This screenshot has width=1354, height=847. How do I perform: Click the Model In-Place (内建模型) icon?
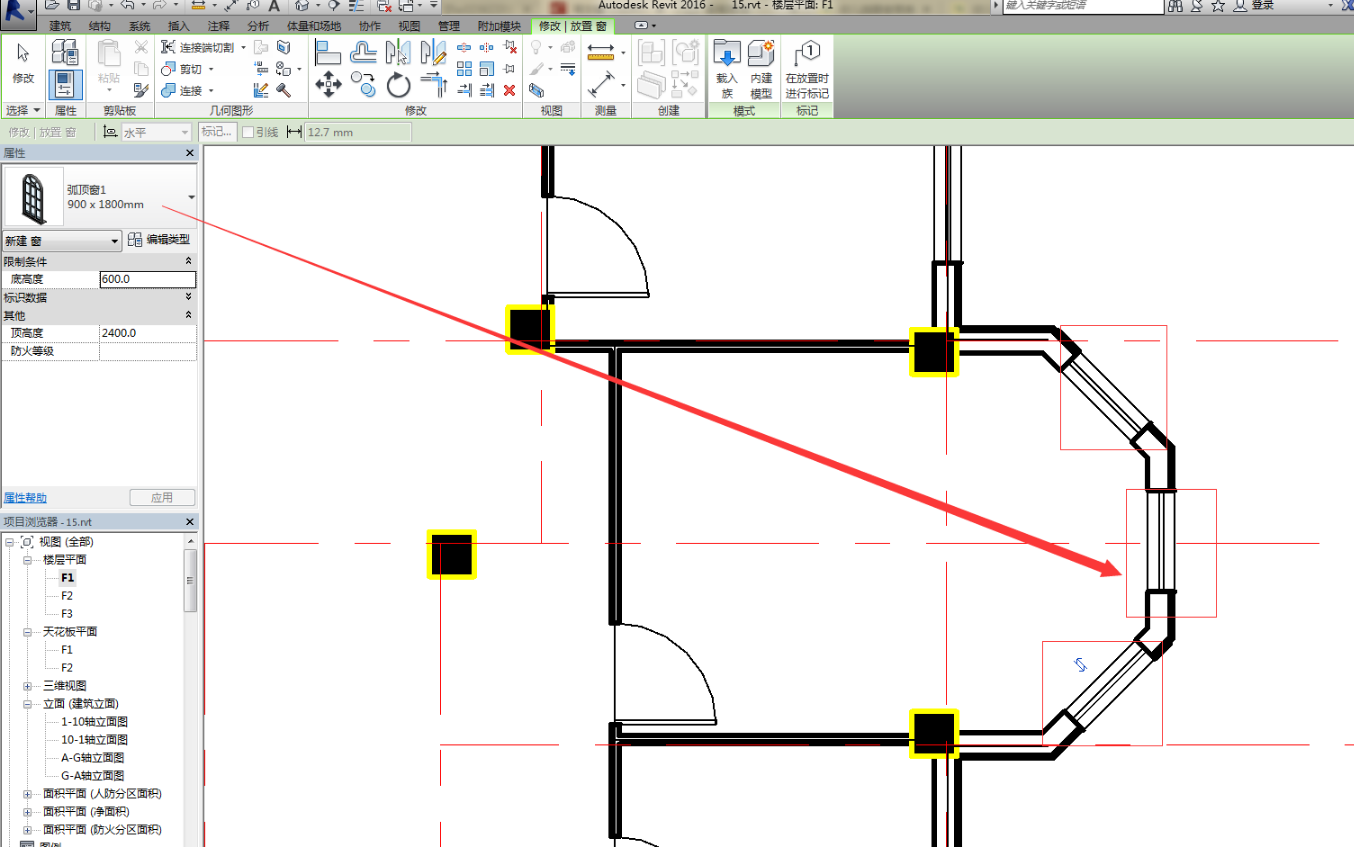761,68
